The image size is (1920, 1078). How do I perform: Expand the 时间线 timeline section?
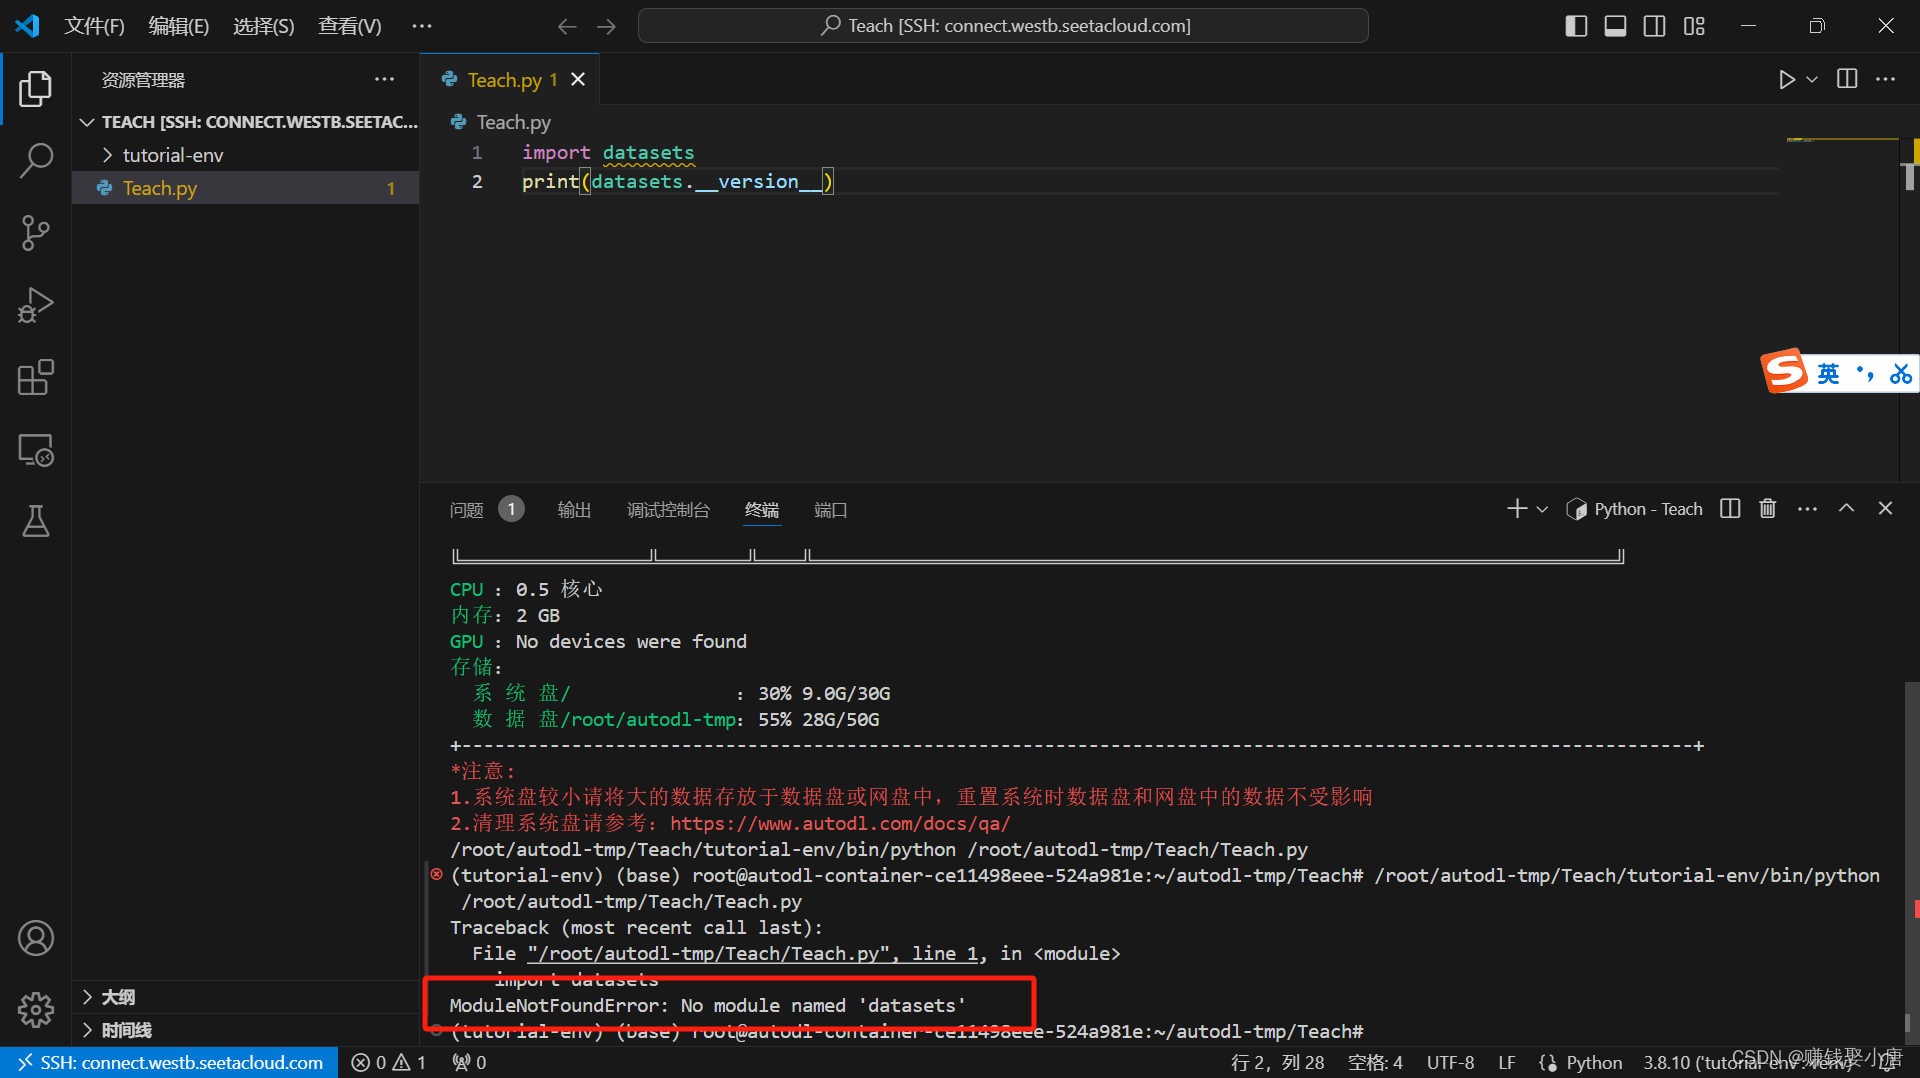pos(246,1030)
